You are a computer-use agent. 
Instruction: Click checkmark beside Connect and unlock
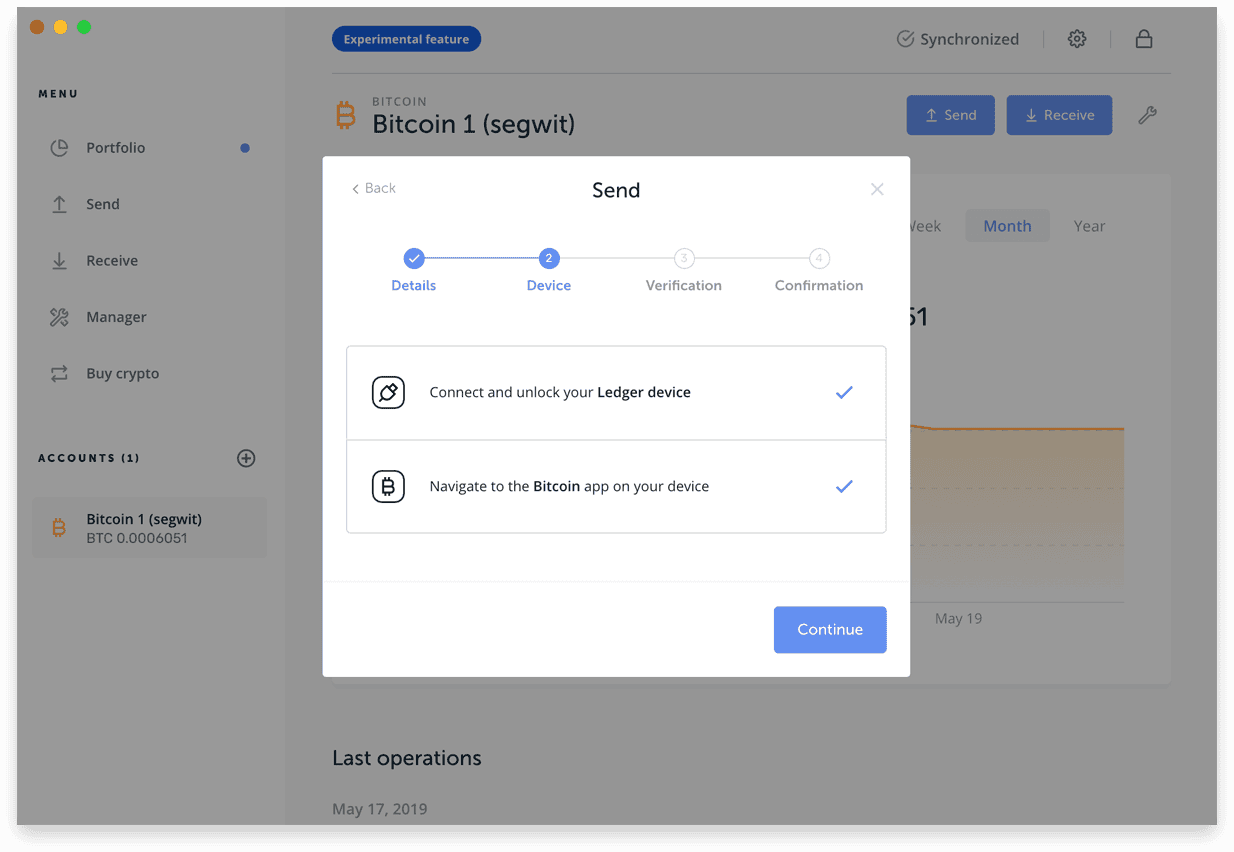coord(844,393)
